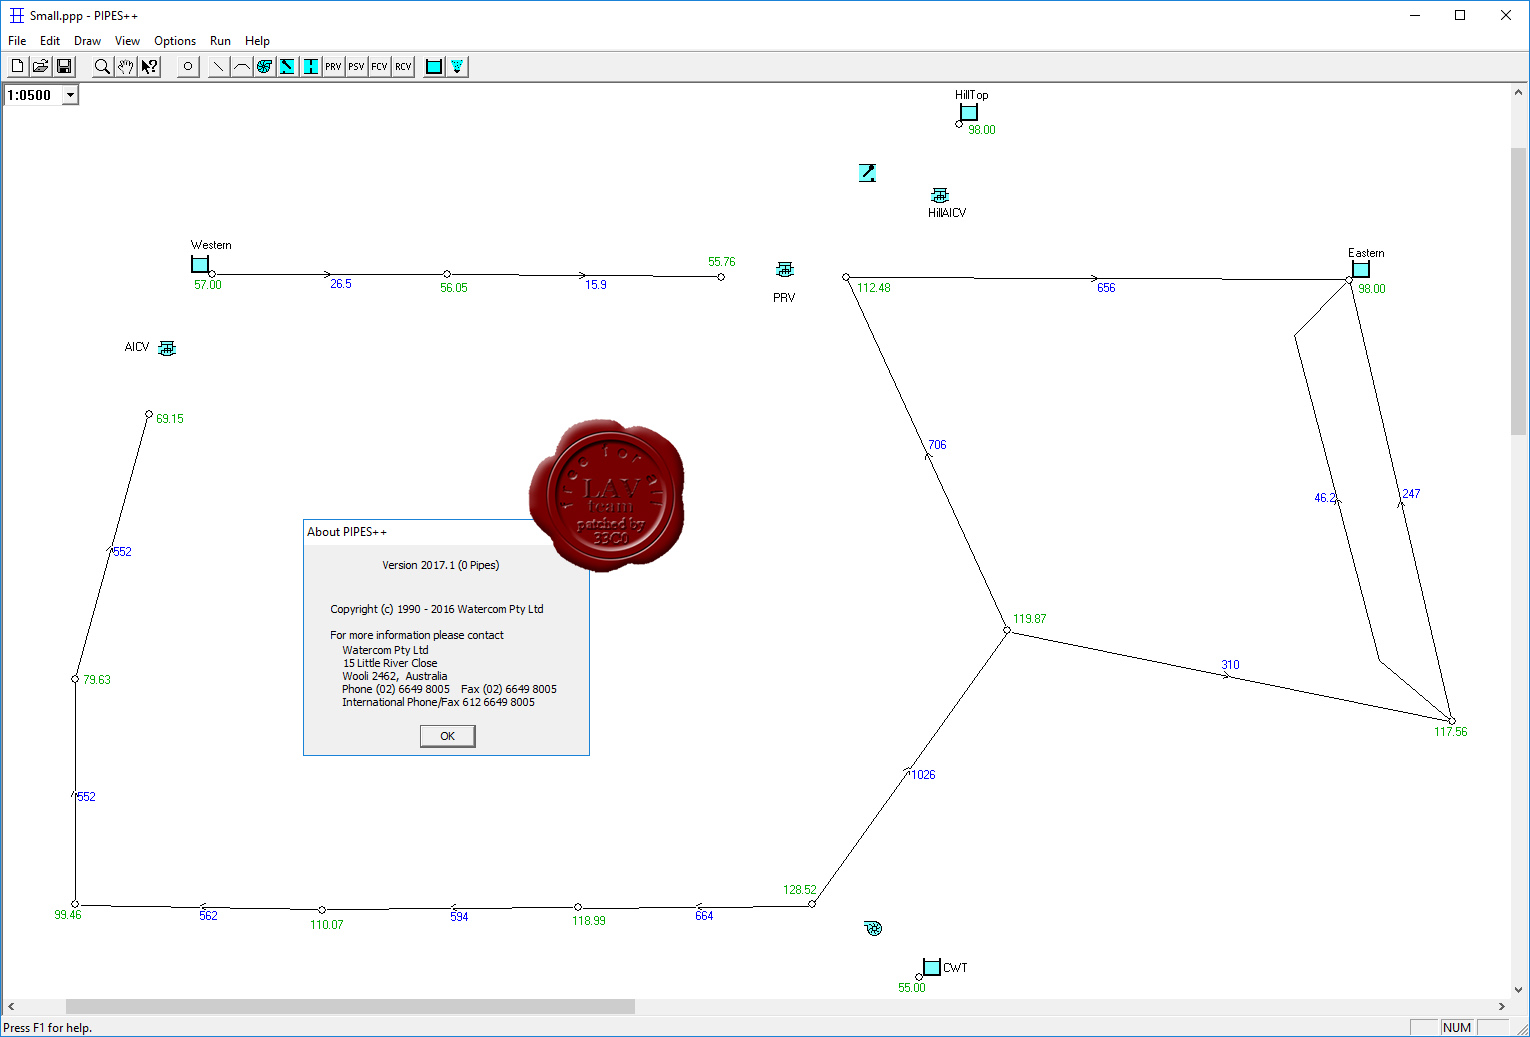Select the node circle tool
This screenshot has width=1530, height=1037.
tap(188, 67)
